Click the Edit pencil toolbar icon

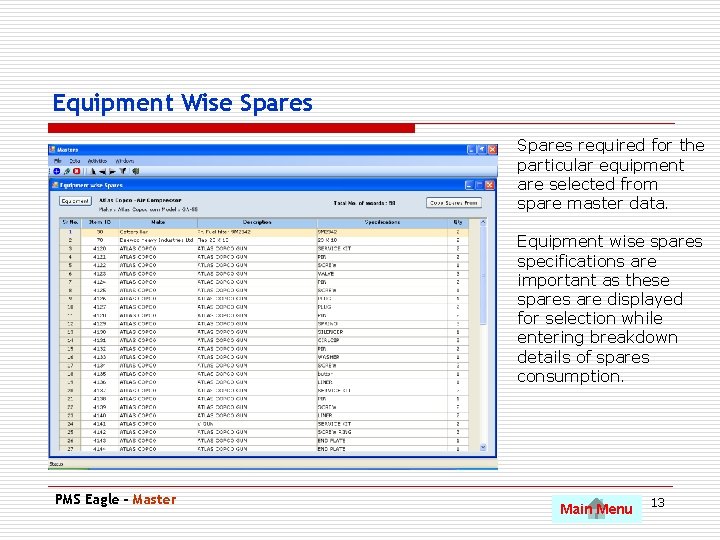pos(67,171)
